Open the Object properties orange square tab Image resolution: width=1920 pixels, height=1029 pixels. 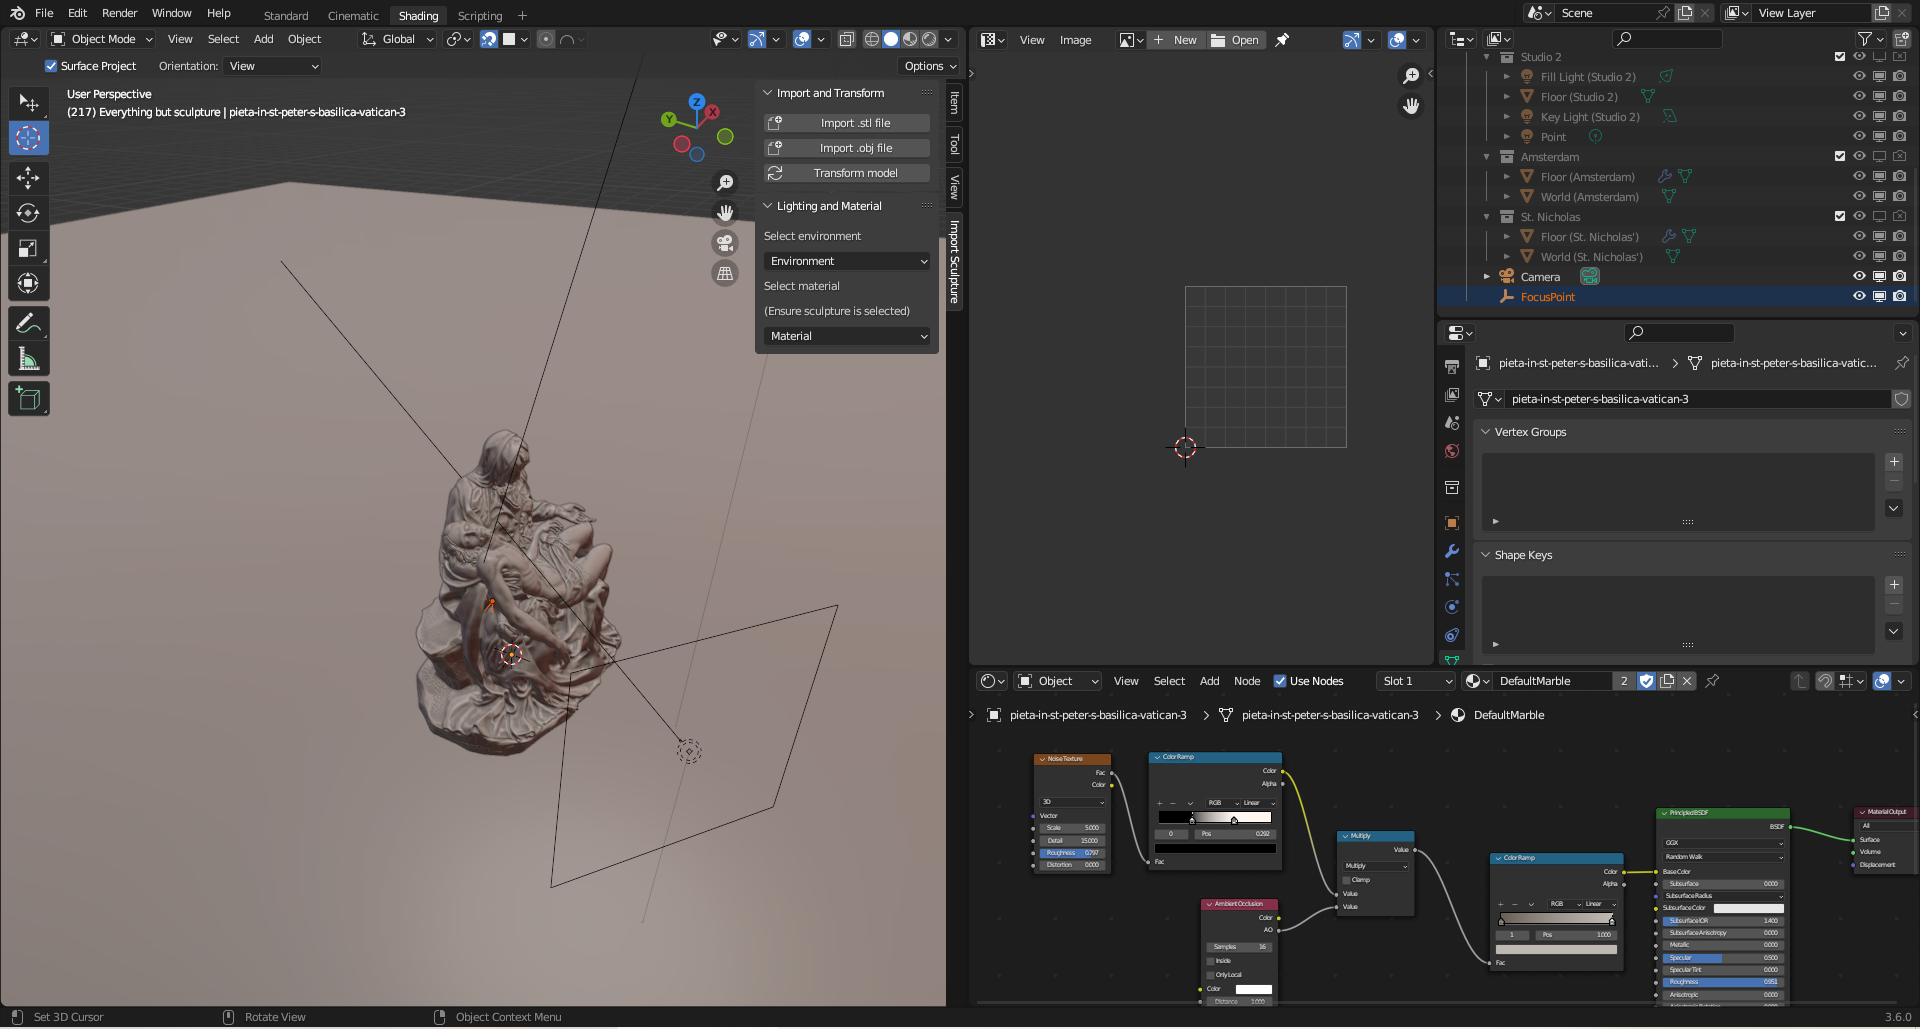coord(1452,523)
